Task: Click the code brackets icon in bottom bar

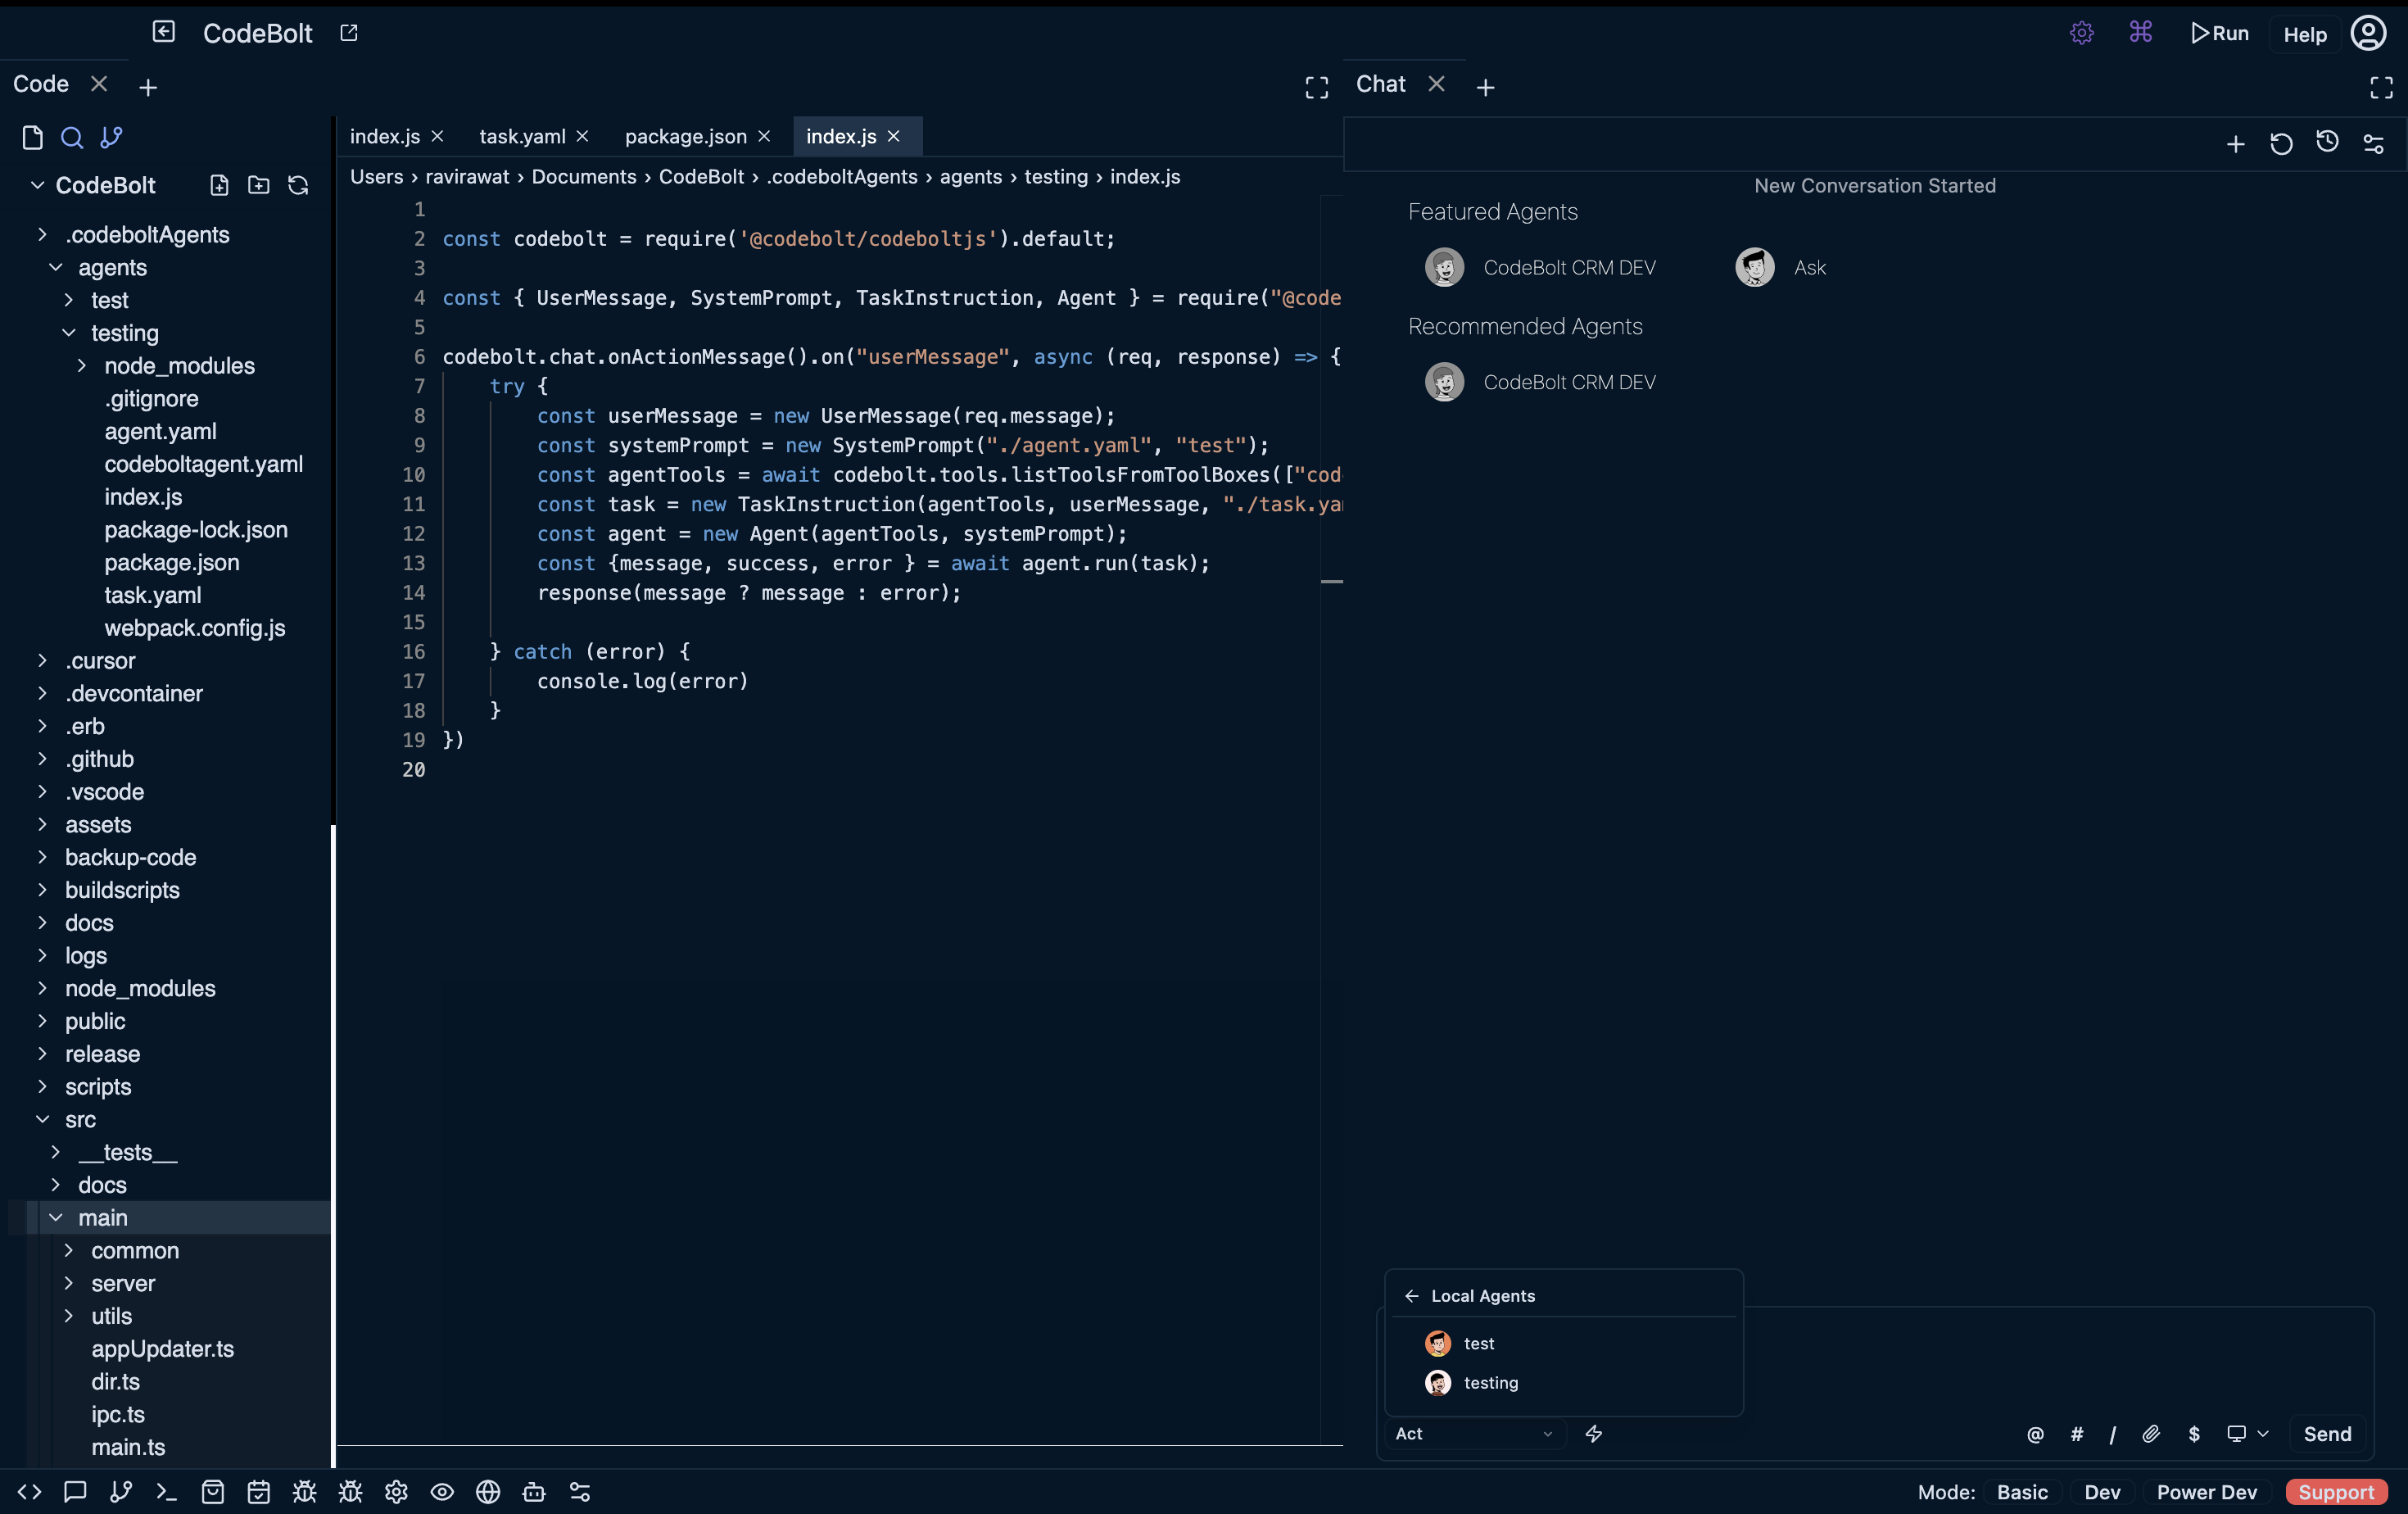Action: tap(29, 1492)
